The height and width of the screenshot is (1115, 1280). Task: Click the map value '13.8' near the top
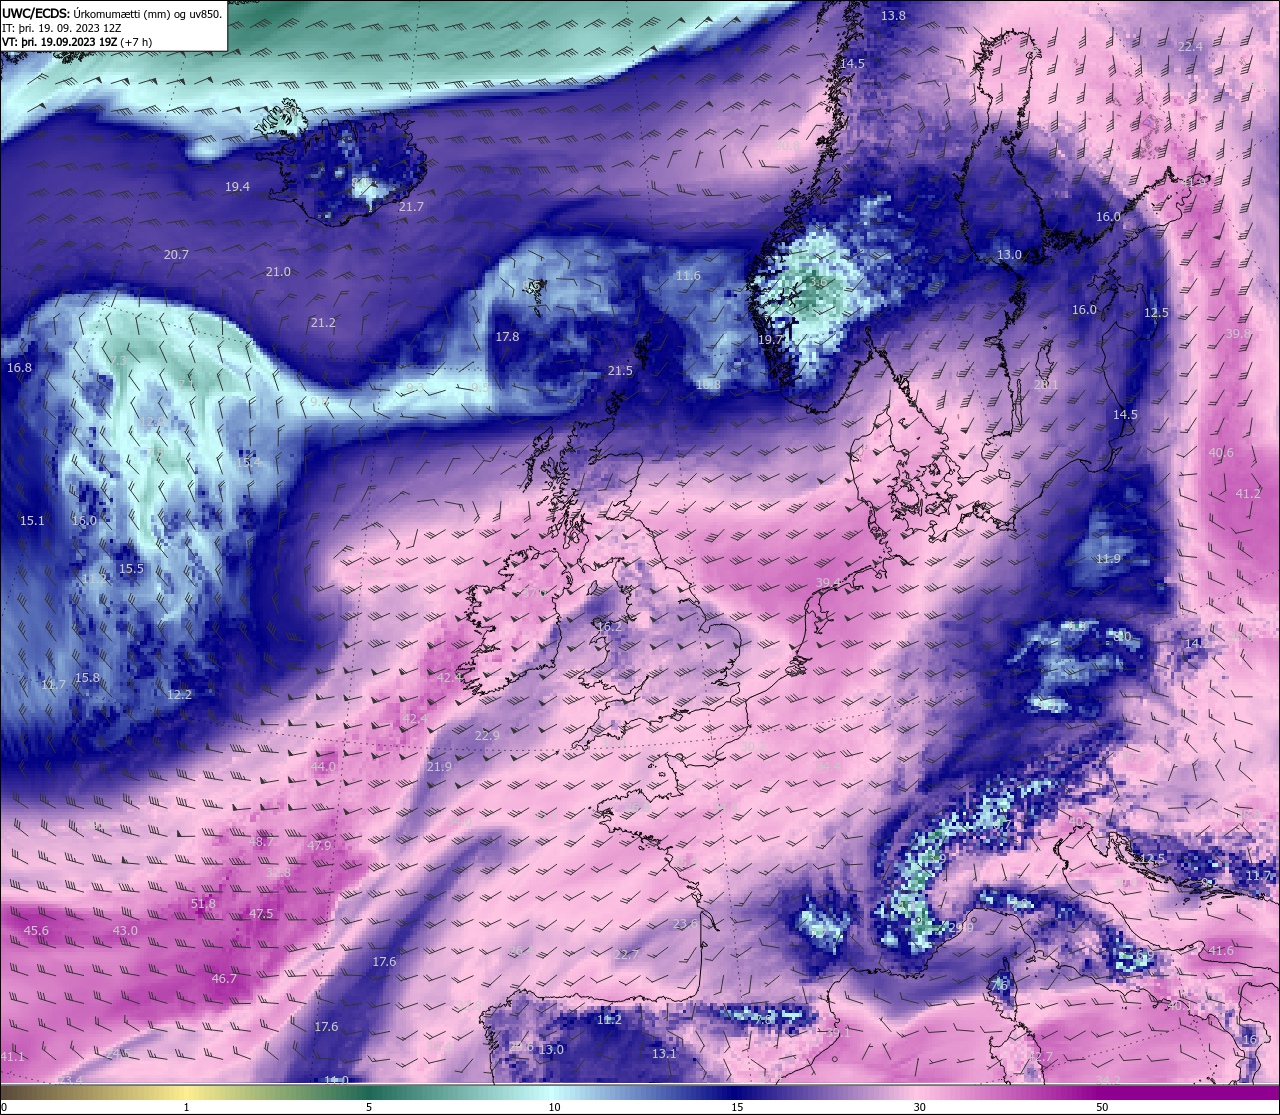coord(893,16)
